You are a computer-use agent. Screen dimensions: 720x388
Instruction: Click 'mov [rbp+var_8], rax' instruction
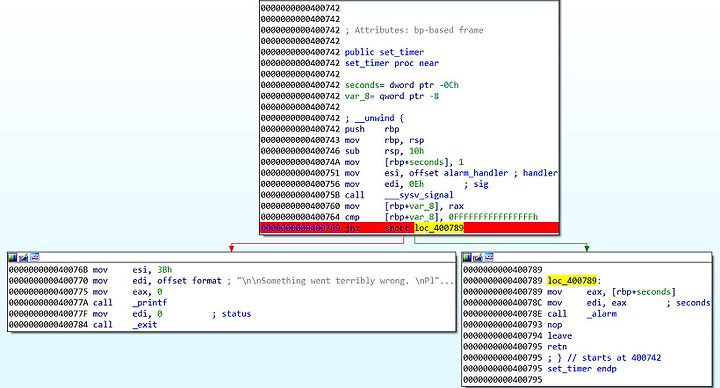coord(404,206)
